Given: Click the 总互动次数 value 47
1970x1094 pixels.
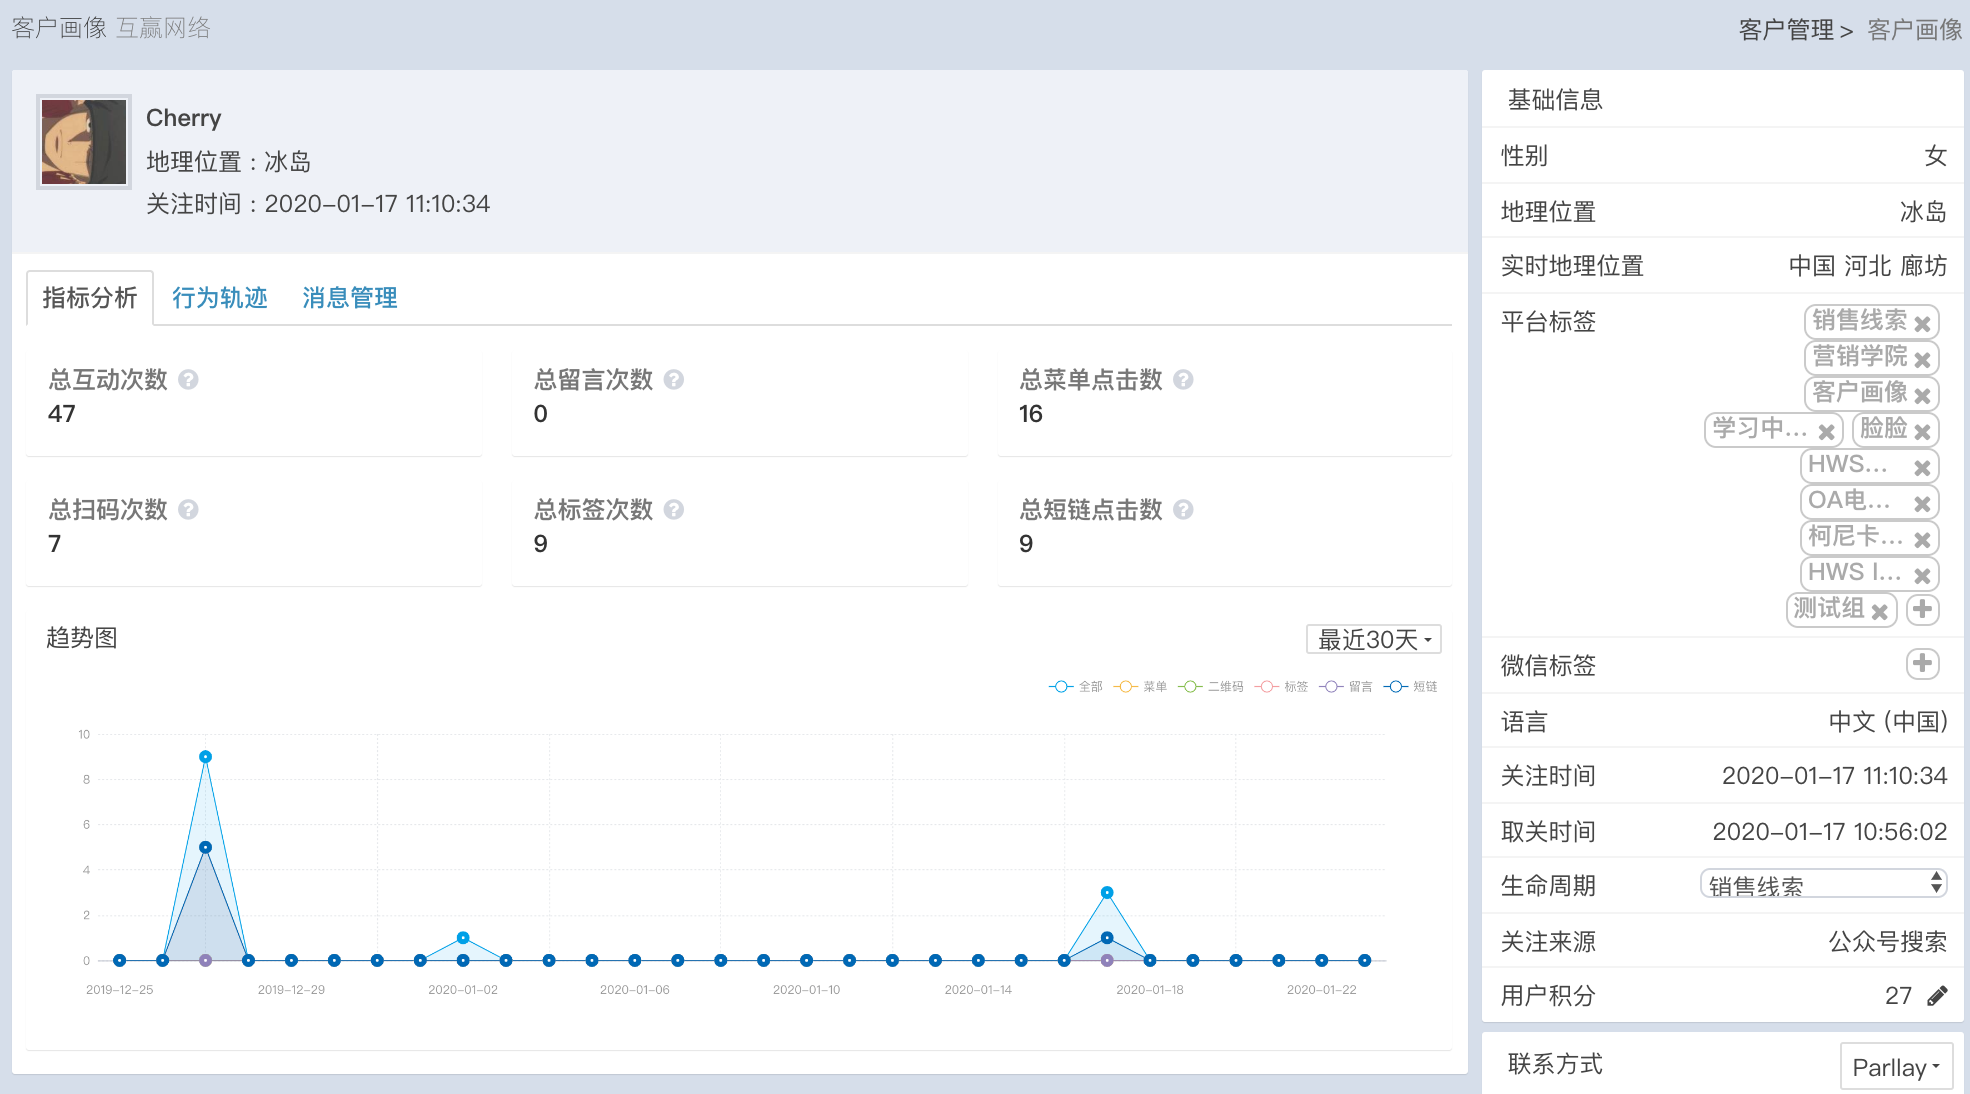Looking at the screenshot, I should click(62, 414).
